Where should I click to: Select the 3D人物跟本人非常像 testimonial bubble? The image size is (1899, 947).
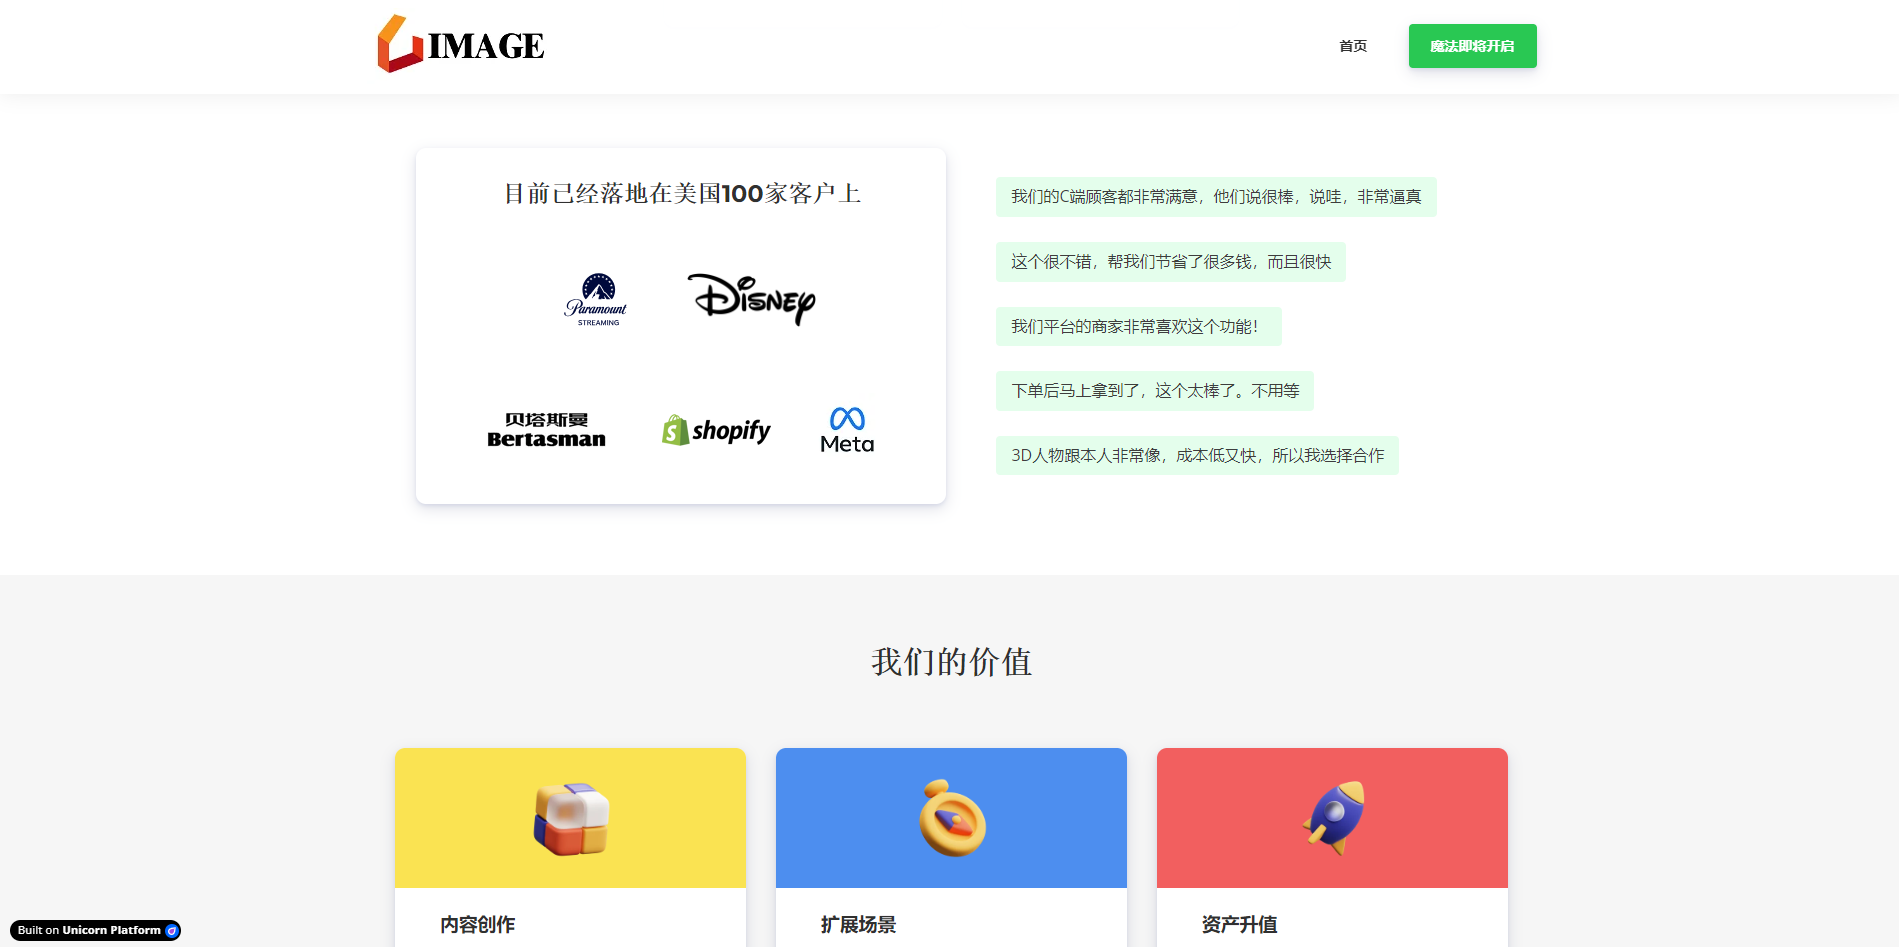click(1196, 456)
